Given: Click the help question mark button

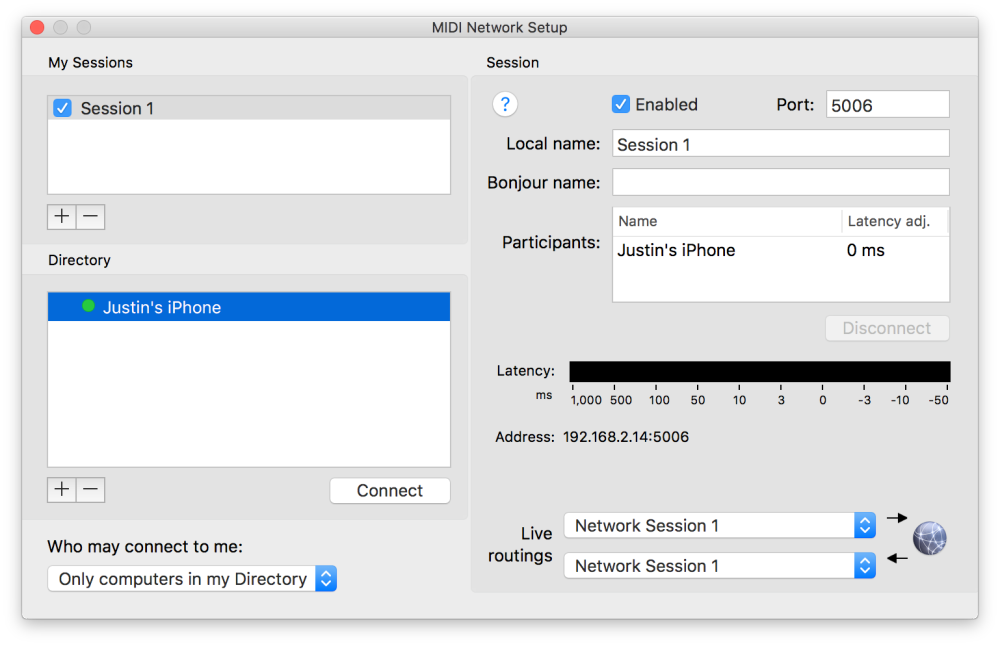Looking at the screenshot, I should pos(505,104).
